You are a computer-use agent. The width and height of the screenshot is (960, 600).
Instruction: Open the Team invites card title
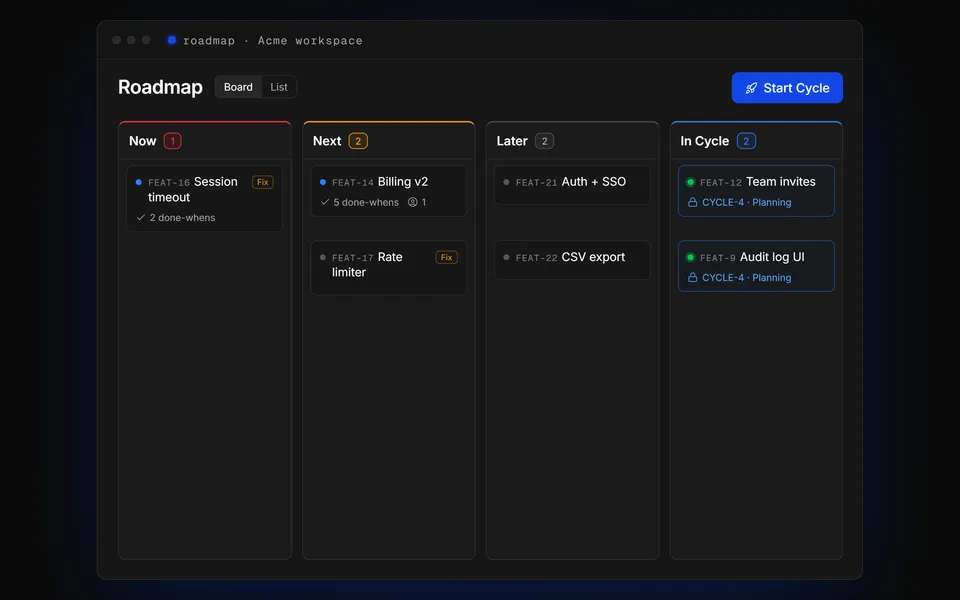781,182
